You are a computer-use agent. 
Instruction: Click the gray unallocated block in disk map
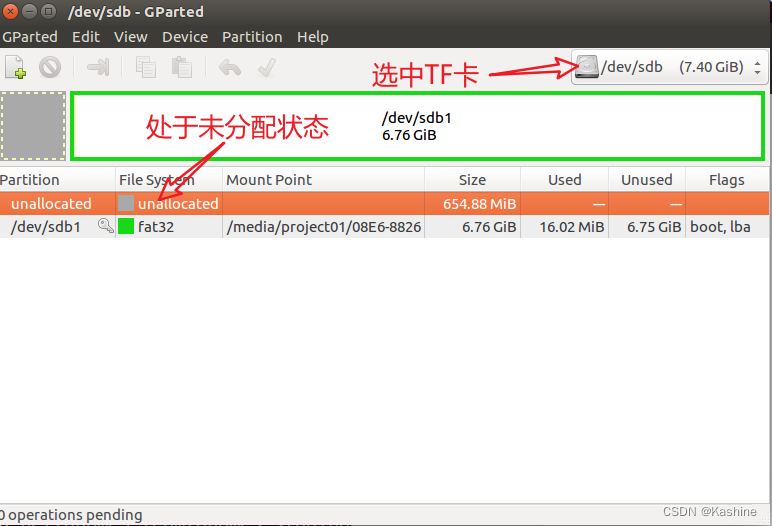point(33,126)
